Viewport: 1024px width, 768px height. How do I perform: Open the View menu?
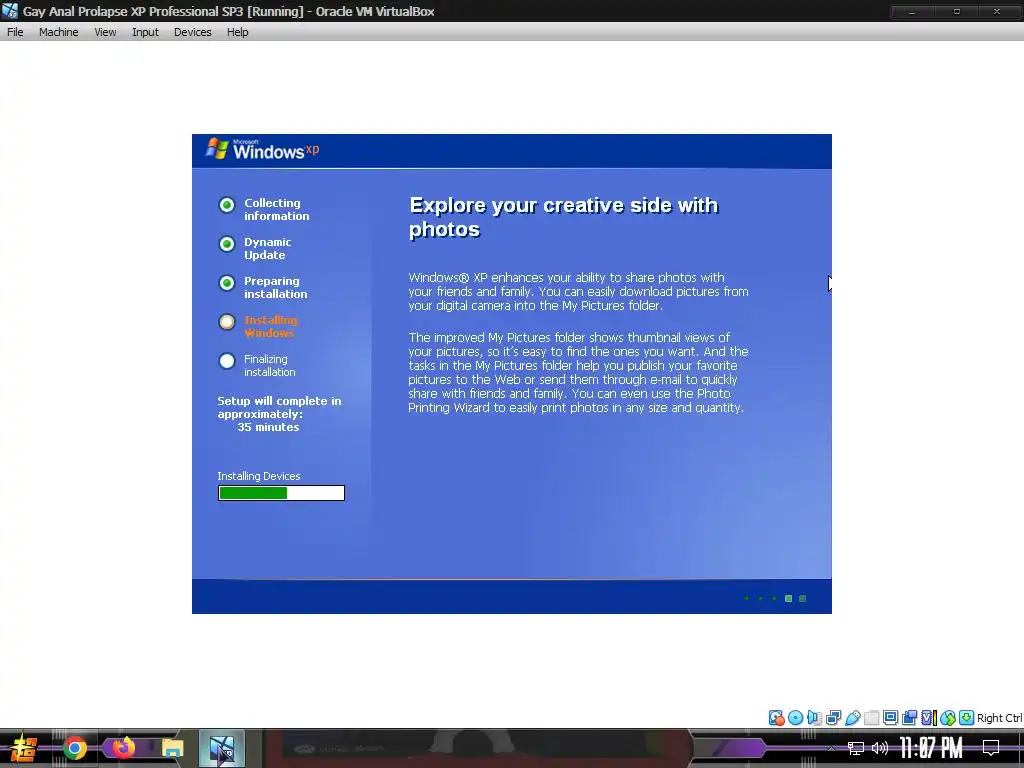click(x=105, y=32)
